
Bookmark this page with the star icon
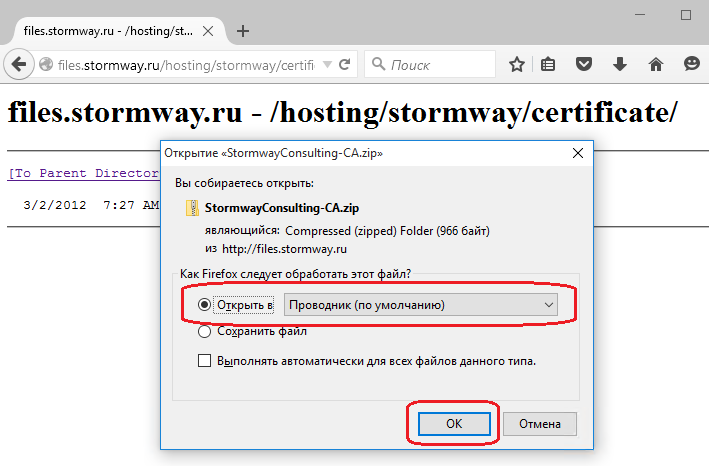click(516, 65)
